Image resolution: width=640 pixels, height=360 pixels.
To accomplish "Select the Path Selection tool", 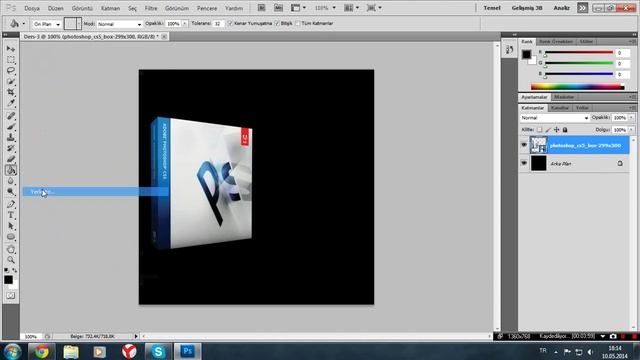I will (11, 226).
